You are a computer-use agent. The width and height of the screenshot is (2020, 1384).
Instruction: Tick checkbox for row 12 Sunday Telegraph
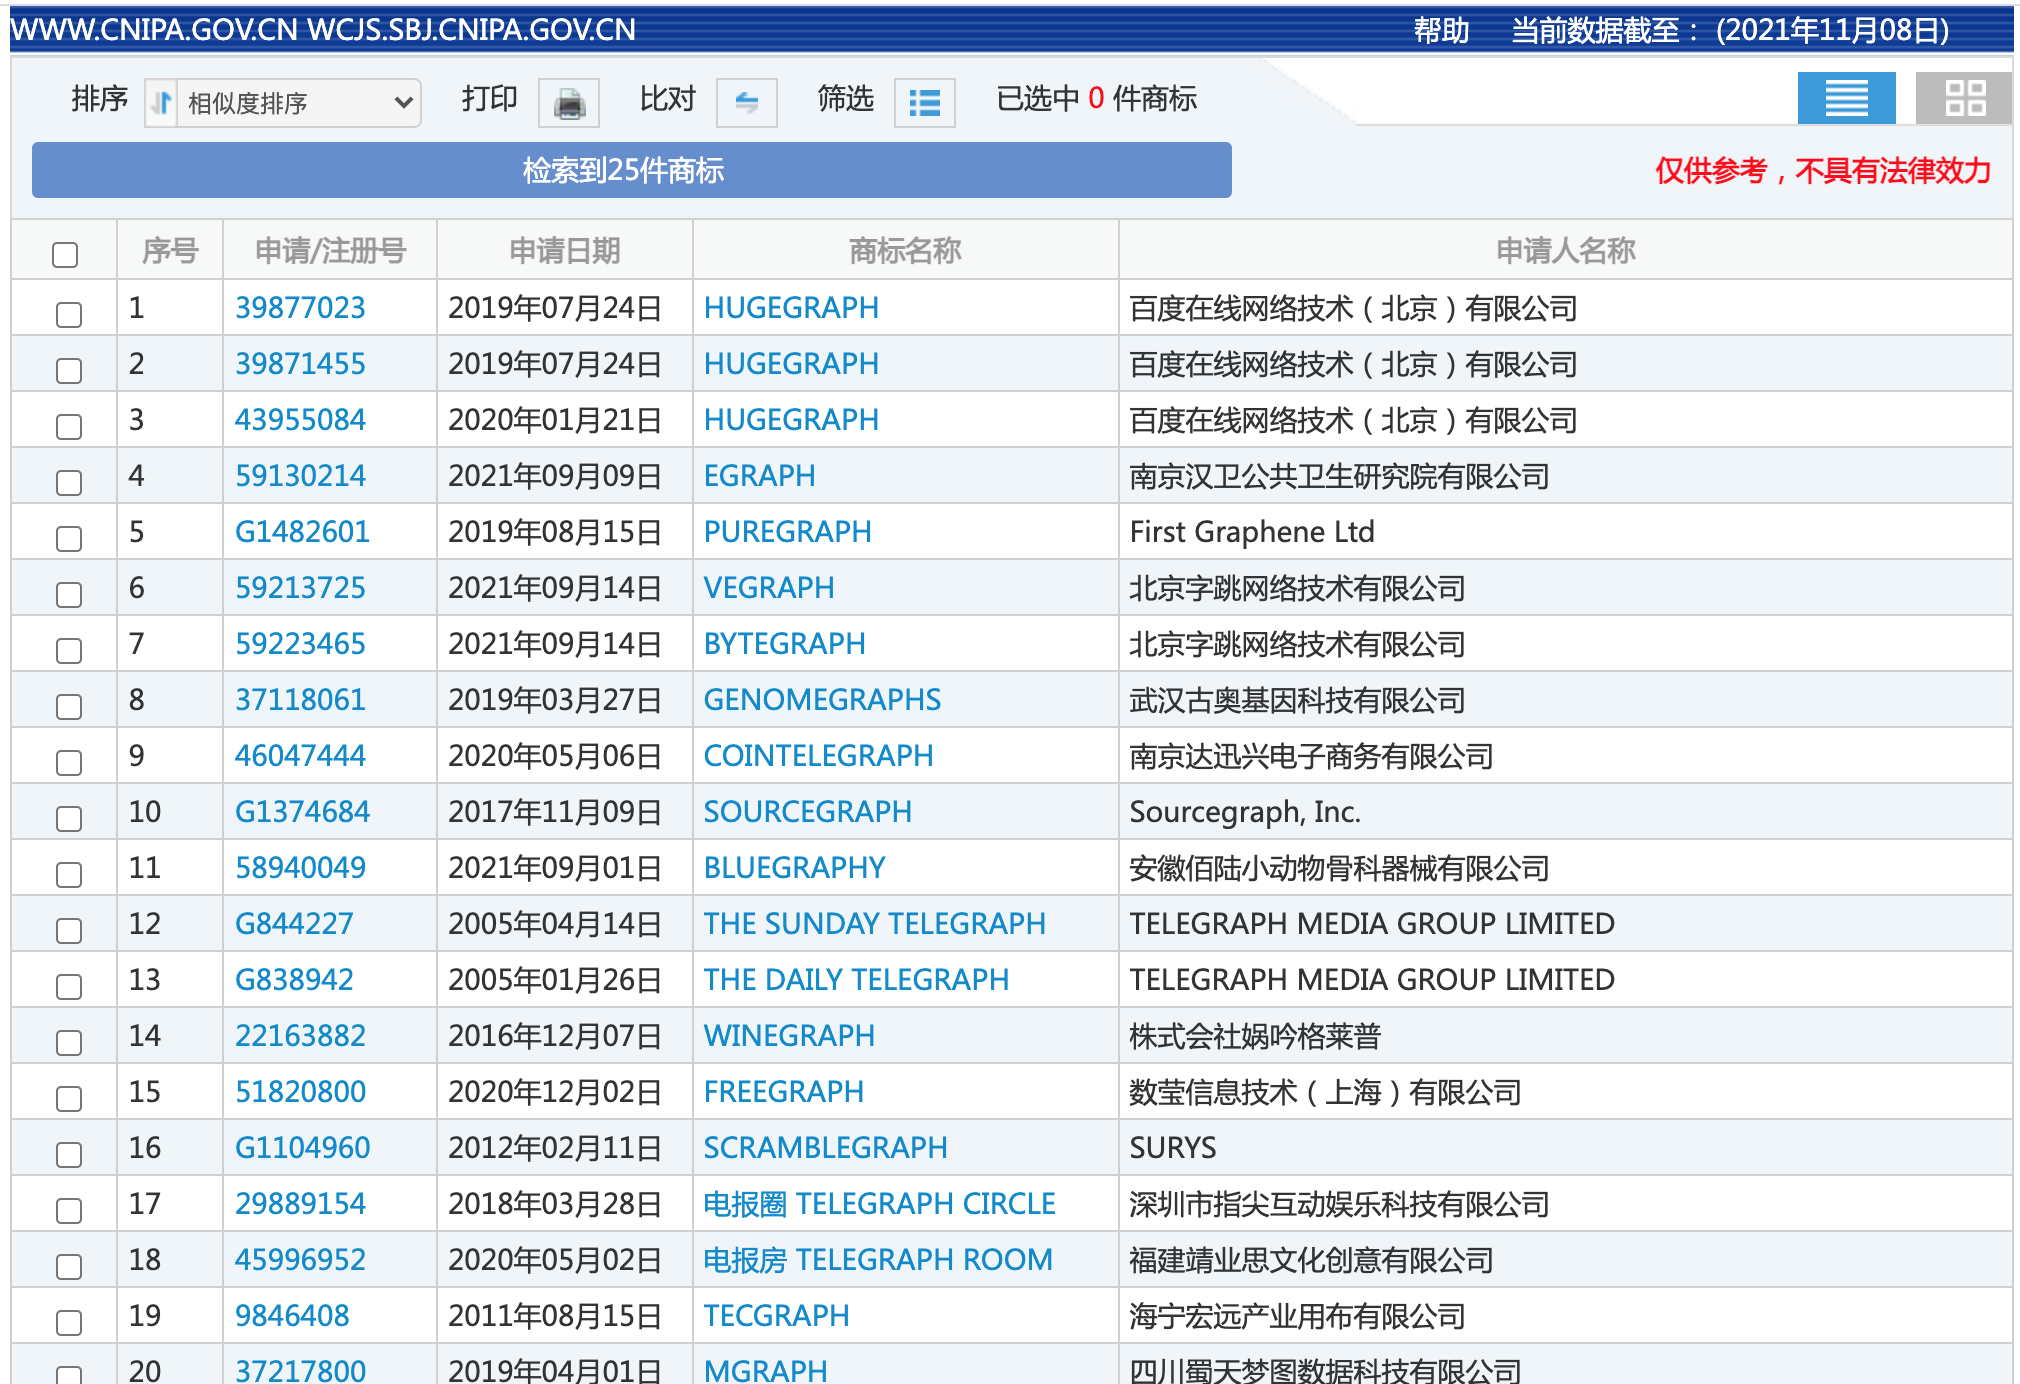coord(69,930)
